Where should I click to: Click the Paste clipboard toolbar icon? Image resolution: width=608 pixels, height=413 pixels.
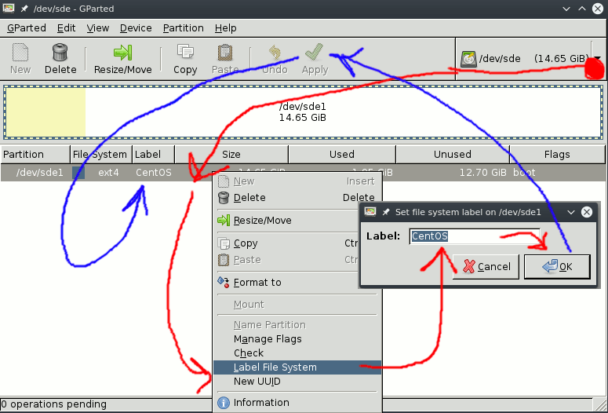pos(225,52)
